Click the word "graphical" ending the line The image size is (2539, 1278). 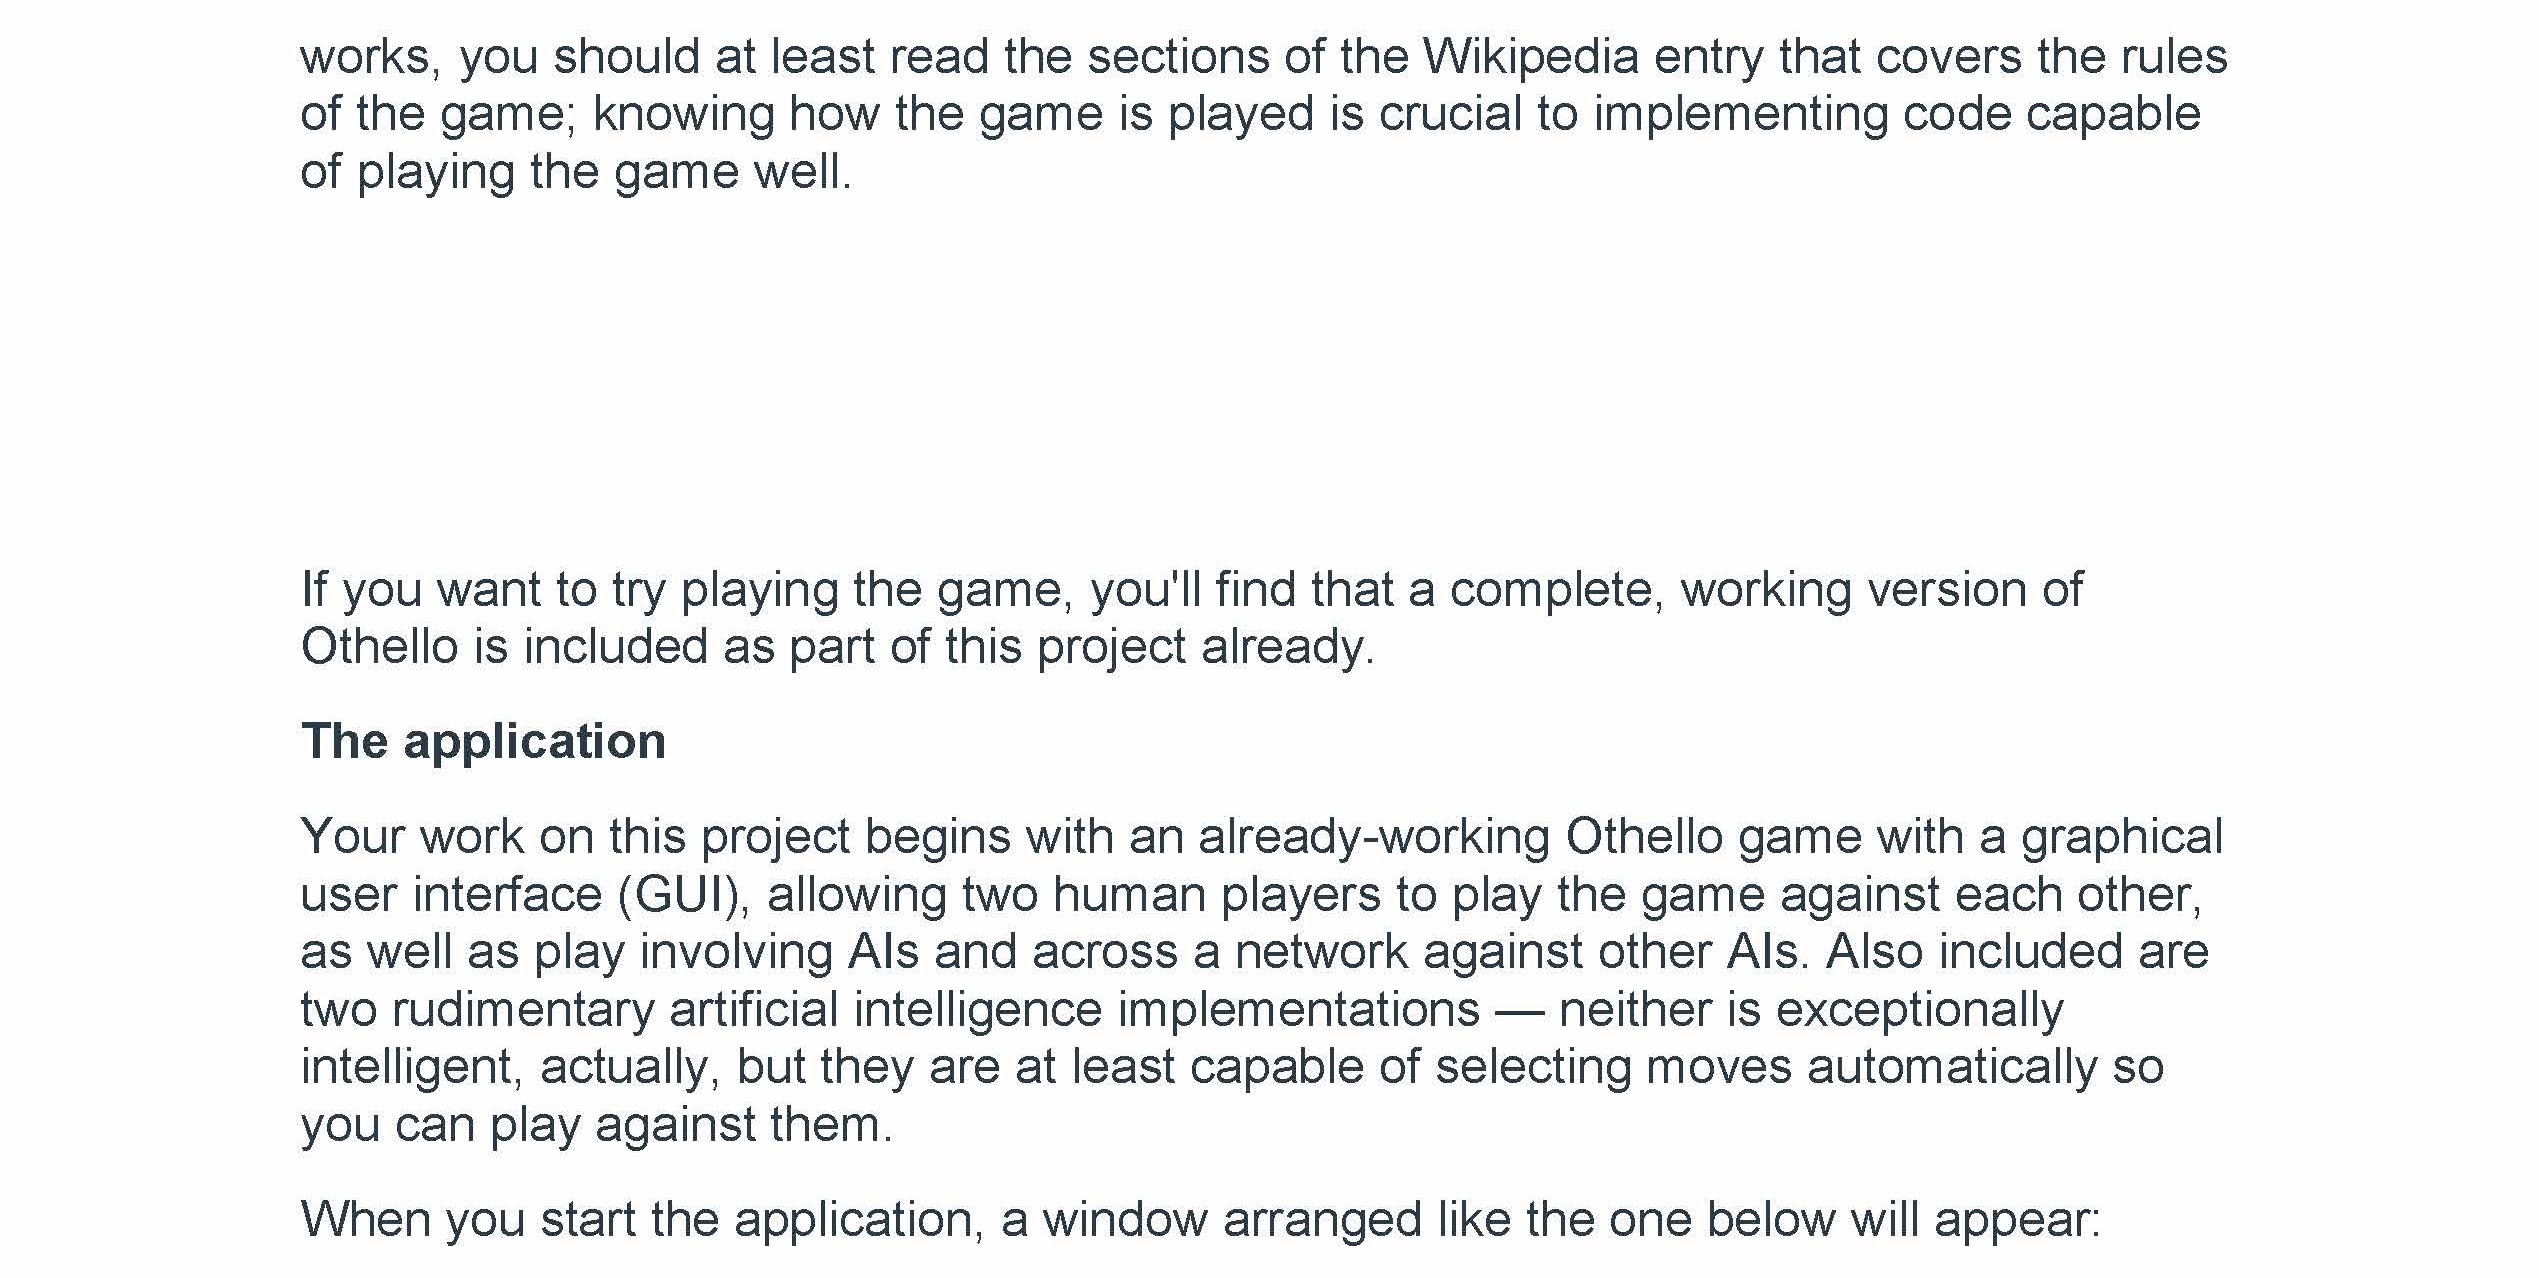click(2122, 836)
